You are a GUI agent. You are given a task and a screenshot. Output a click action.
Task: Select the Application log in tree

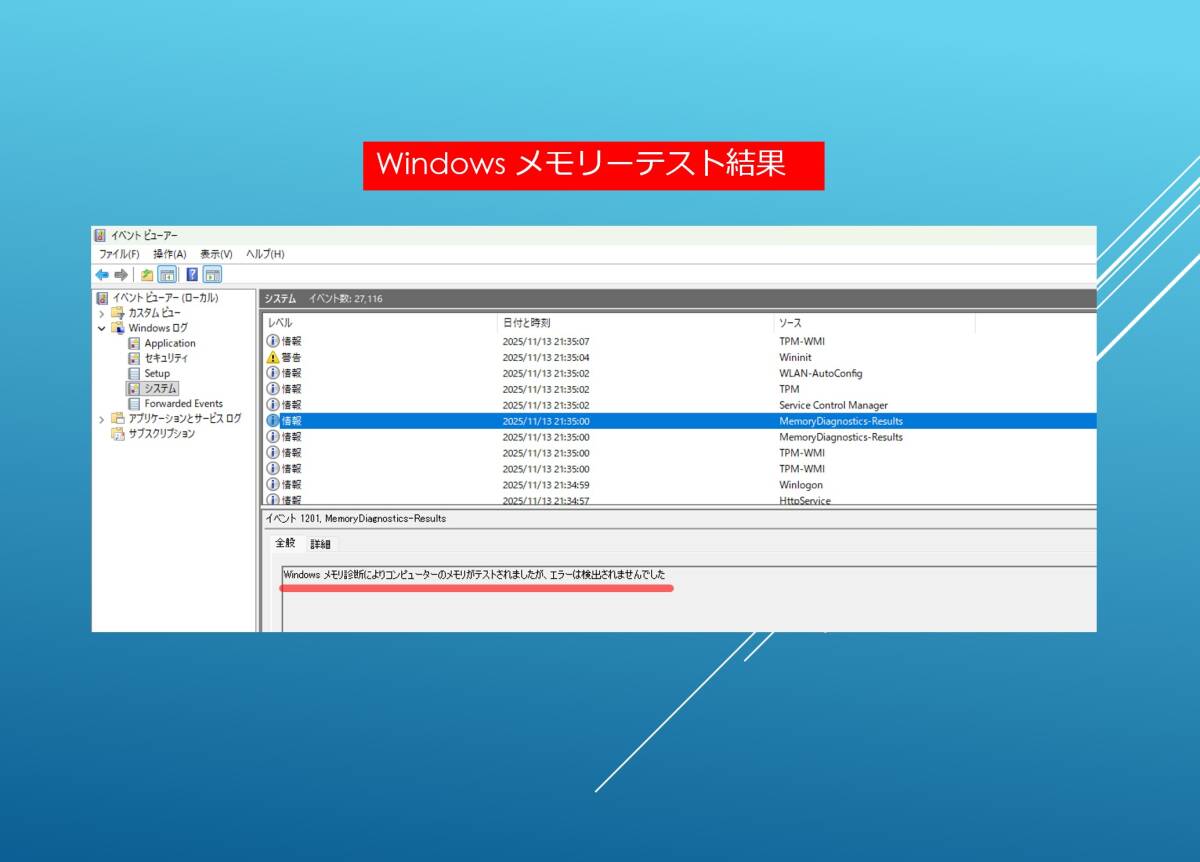pos(169,343)
